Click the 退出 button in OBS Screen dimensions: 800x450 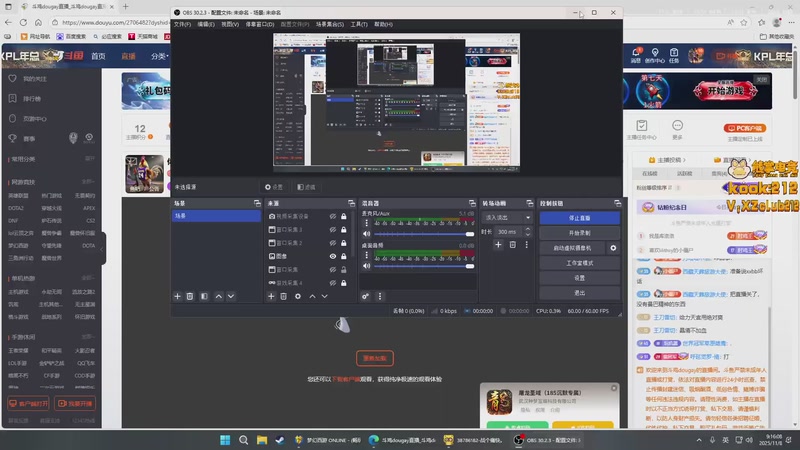[580, 293]
